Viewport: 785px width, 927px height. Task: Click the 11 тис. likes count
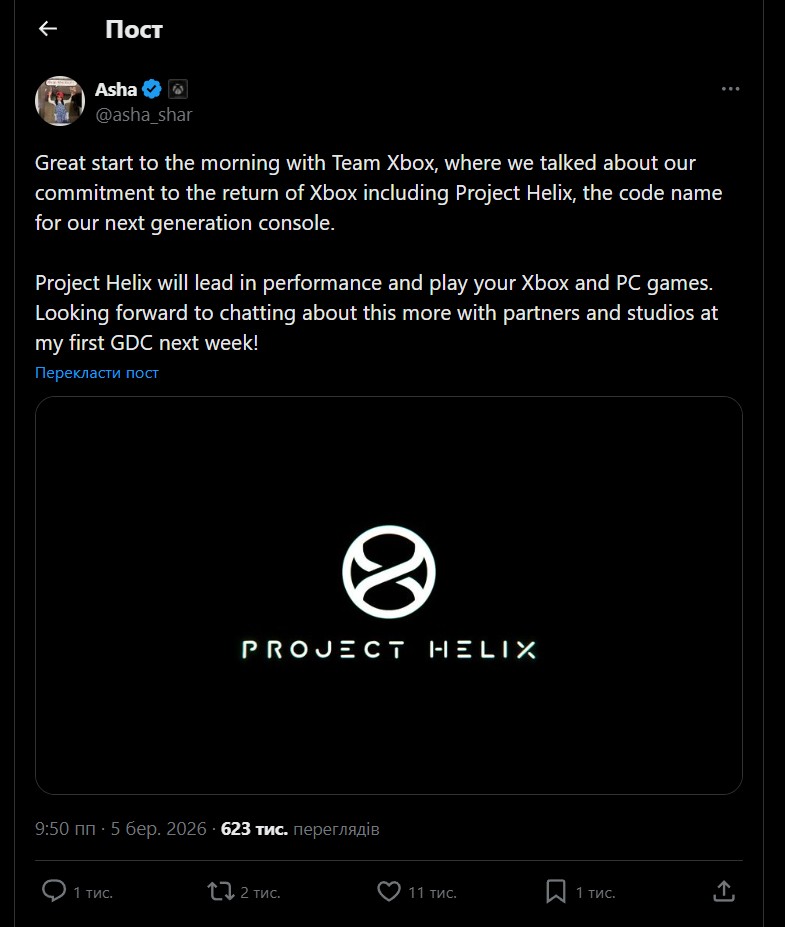pos(432,892)
